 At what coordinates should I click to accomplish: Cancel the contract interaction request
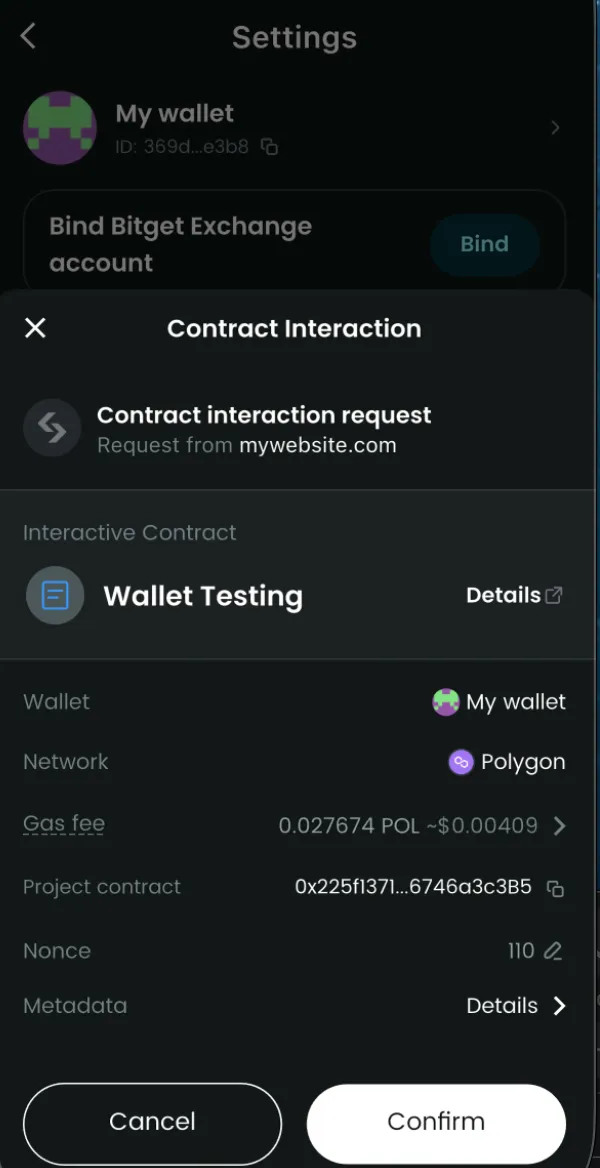[x=152, y=1122]
